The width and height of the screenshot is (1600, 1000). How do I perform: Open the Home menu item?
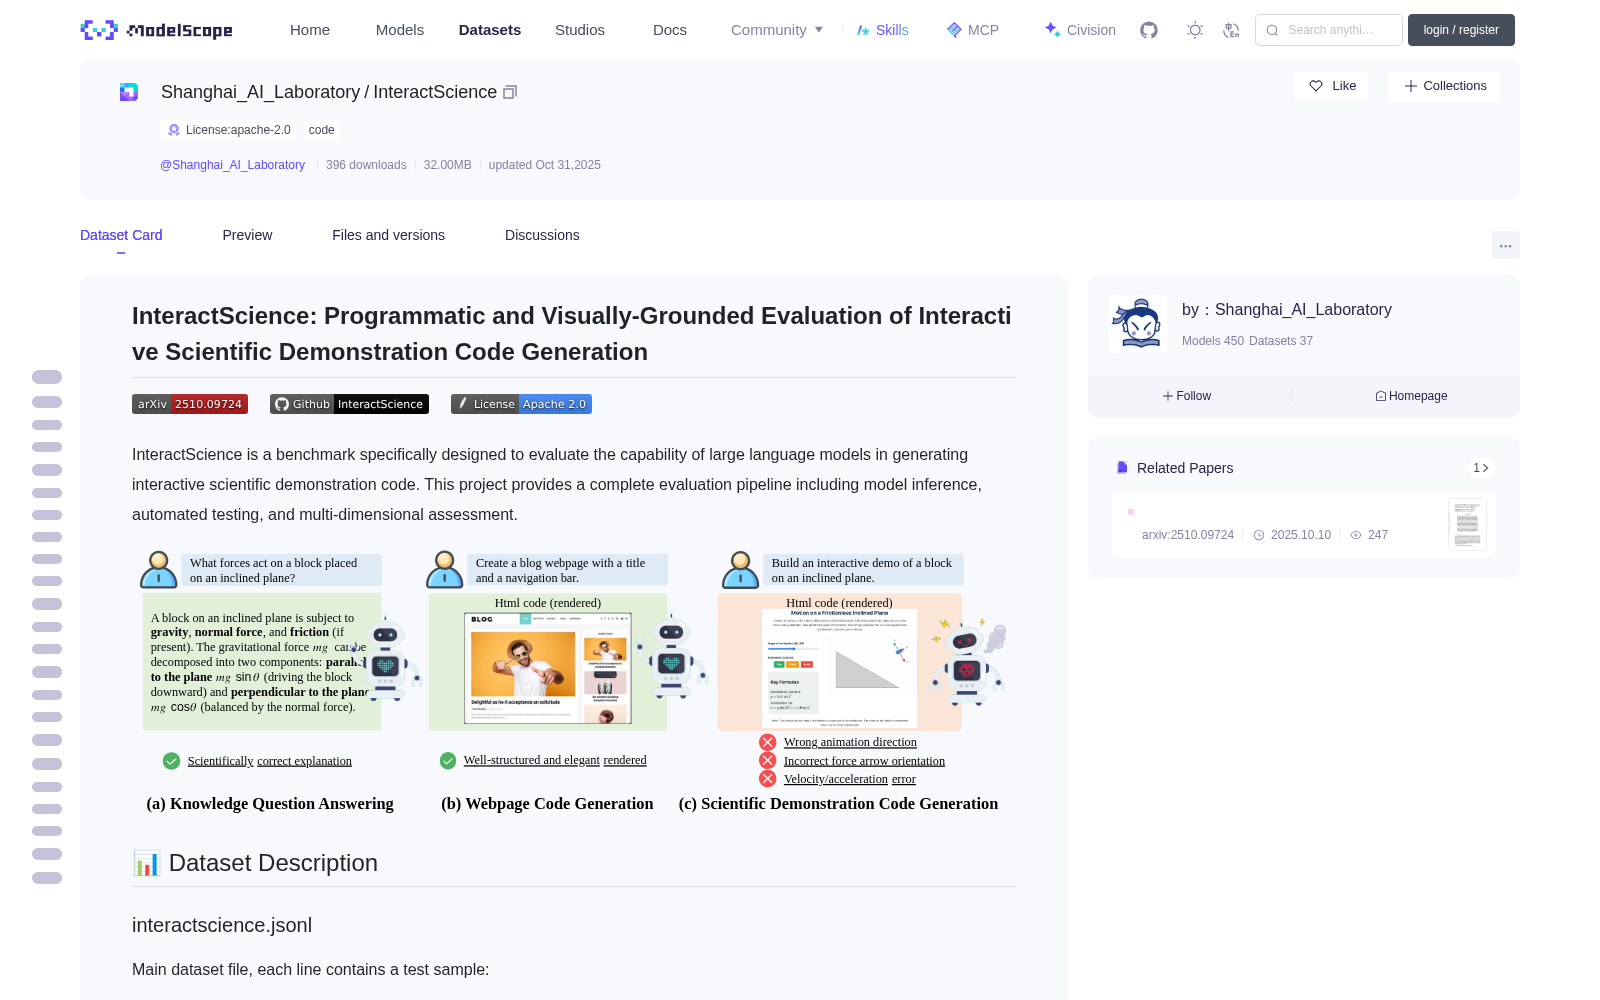pyautogui.click(x=310, y=30)
